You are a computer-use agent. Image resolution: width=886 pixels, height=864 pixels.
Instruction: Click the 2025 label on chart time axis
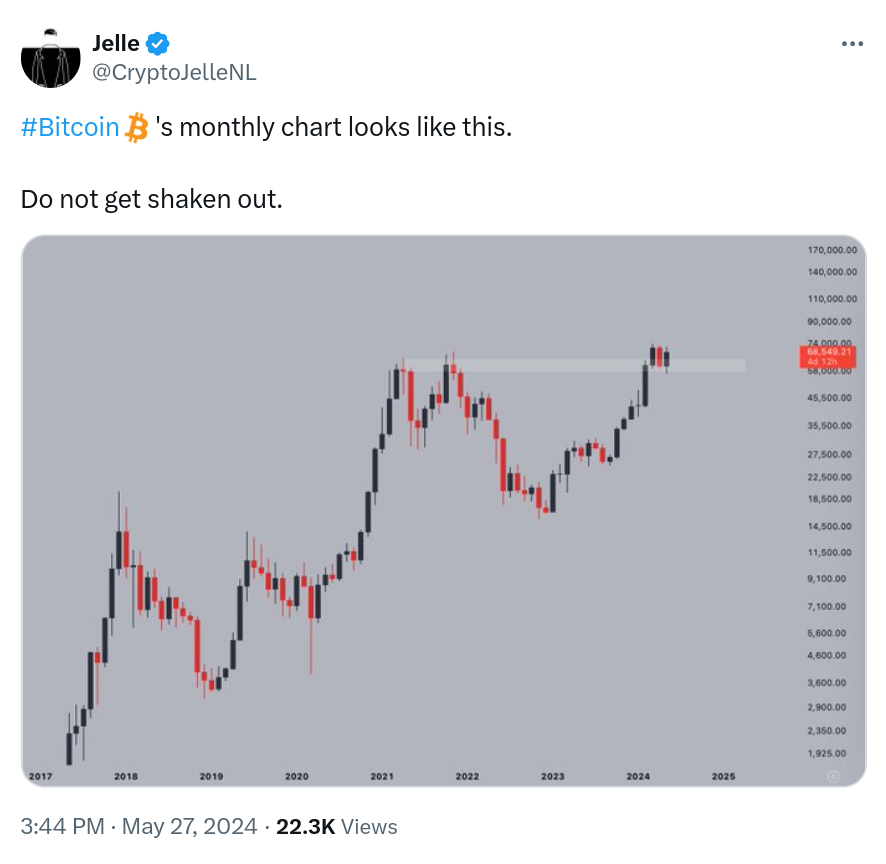[x=724, y=776]
